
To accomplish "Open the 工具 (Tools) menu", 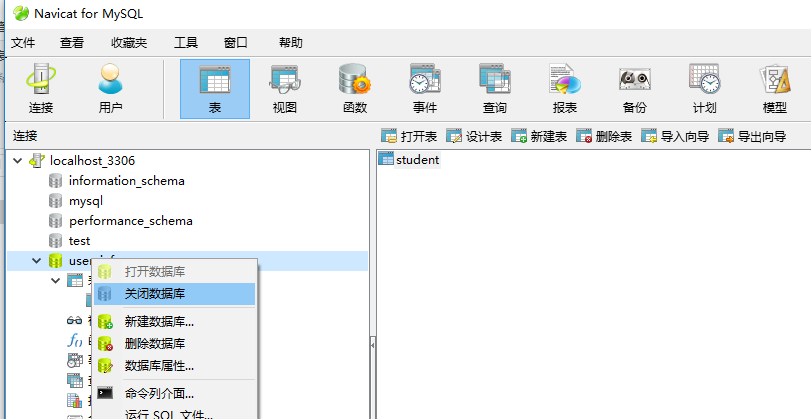I will tap(186, 42).
